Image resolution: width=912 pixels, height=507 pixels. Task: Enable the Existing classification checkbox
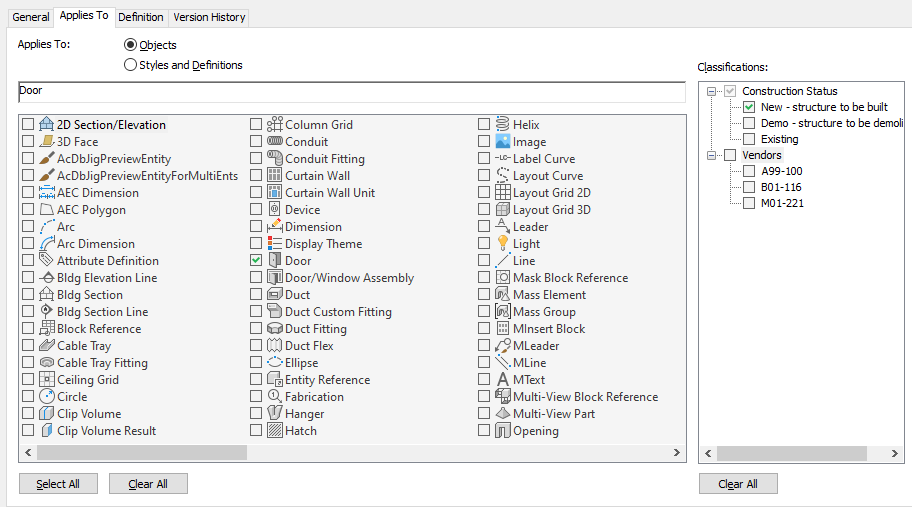[x=749, y=140]
